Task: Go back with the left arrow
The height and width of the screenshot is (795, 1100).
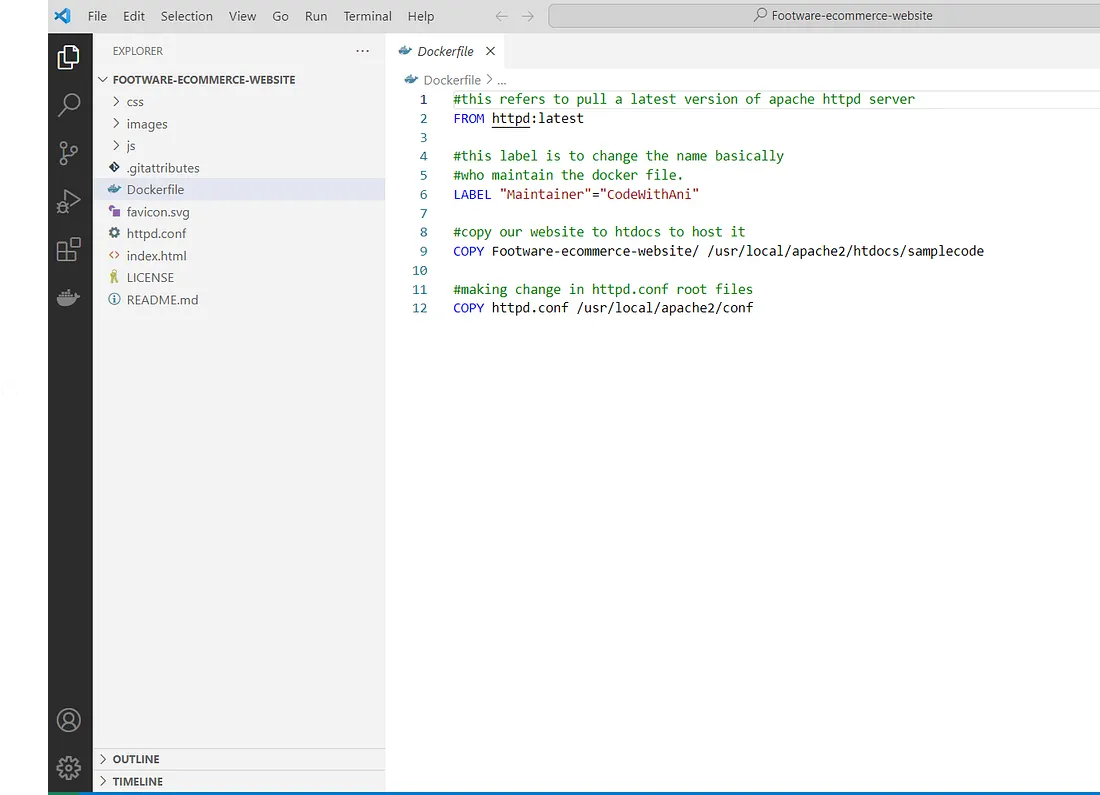Action: pos(501,16)
